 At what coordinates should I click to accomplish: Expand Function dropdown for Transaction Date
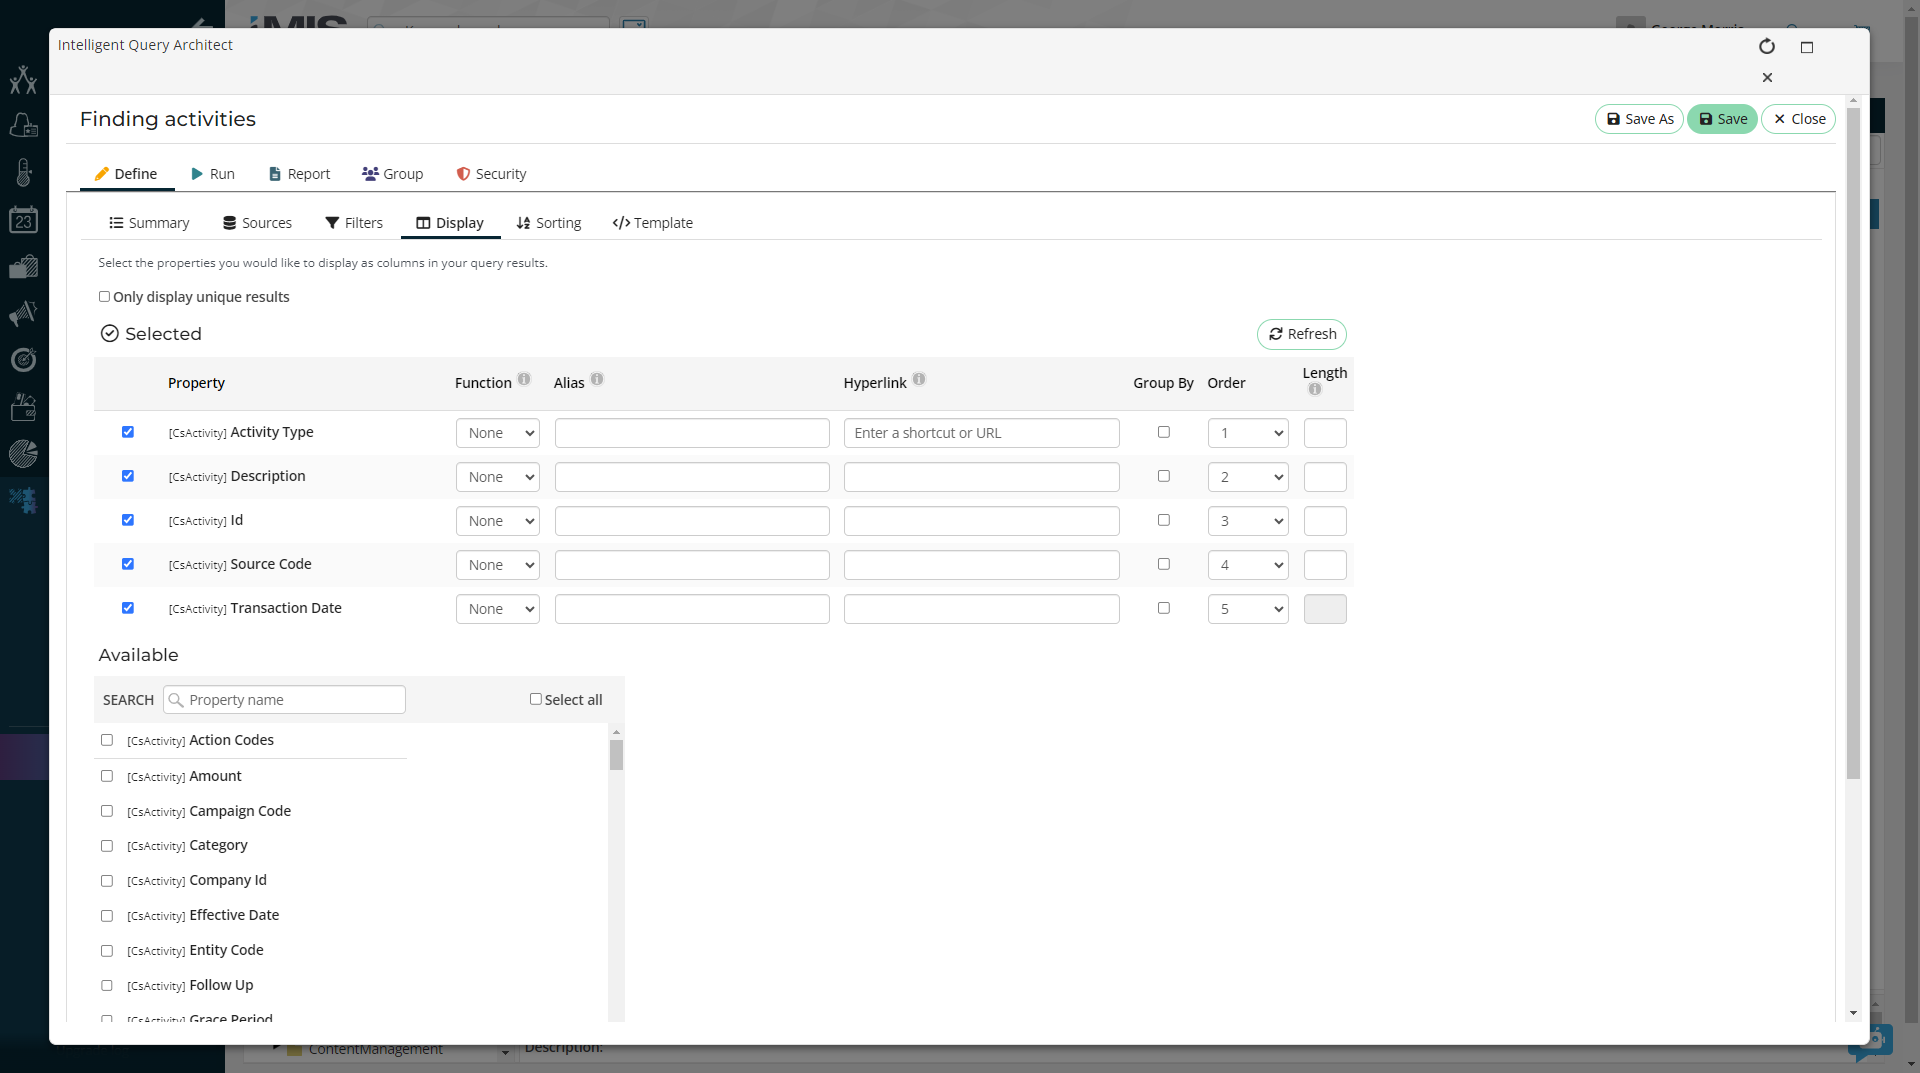coord(498,609)
